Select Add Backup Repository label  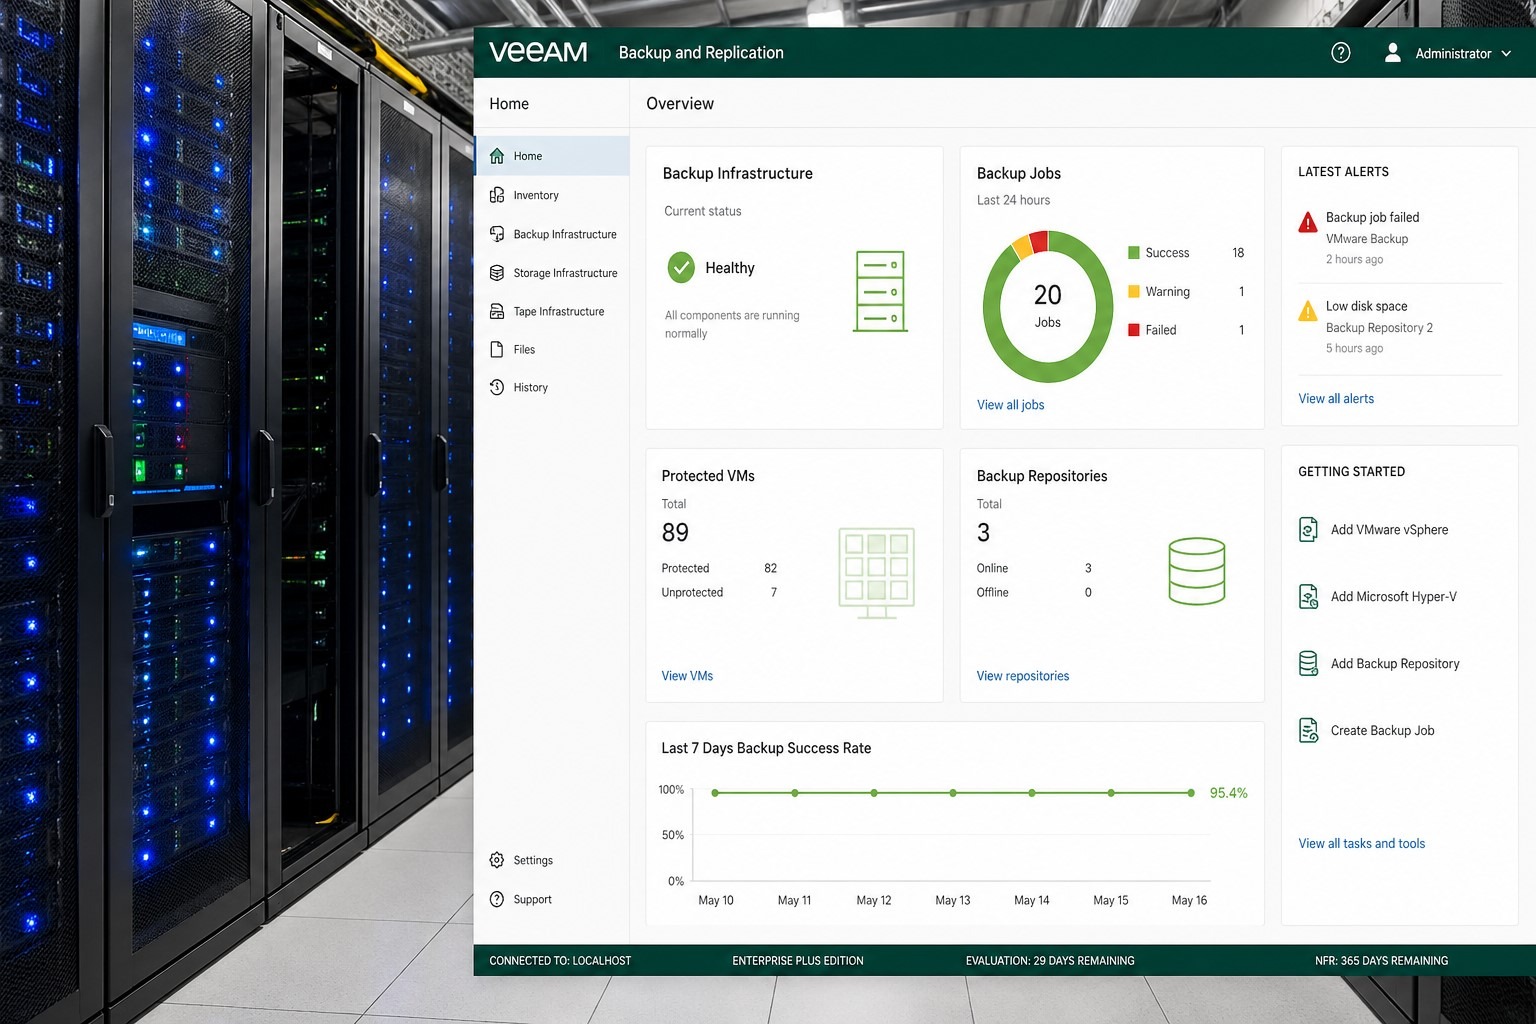pyautogui.click(x=1395, y=664)
